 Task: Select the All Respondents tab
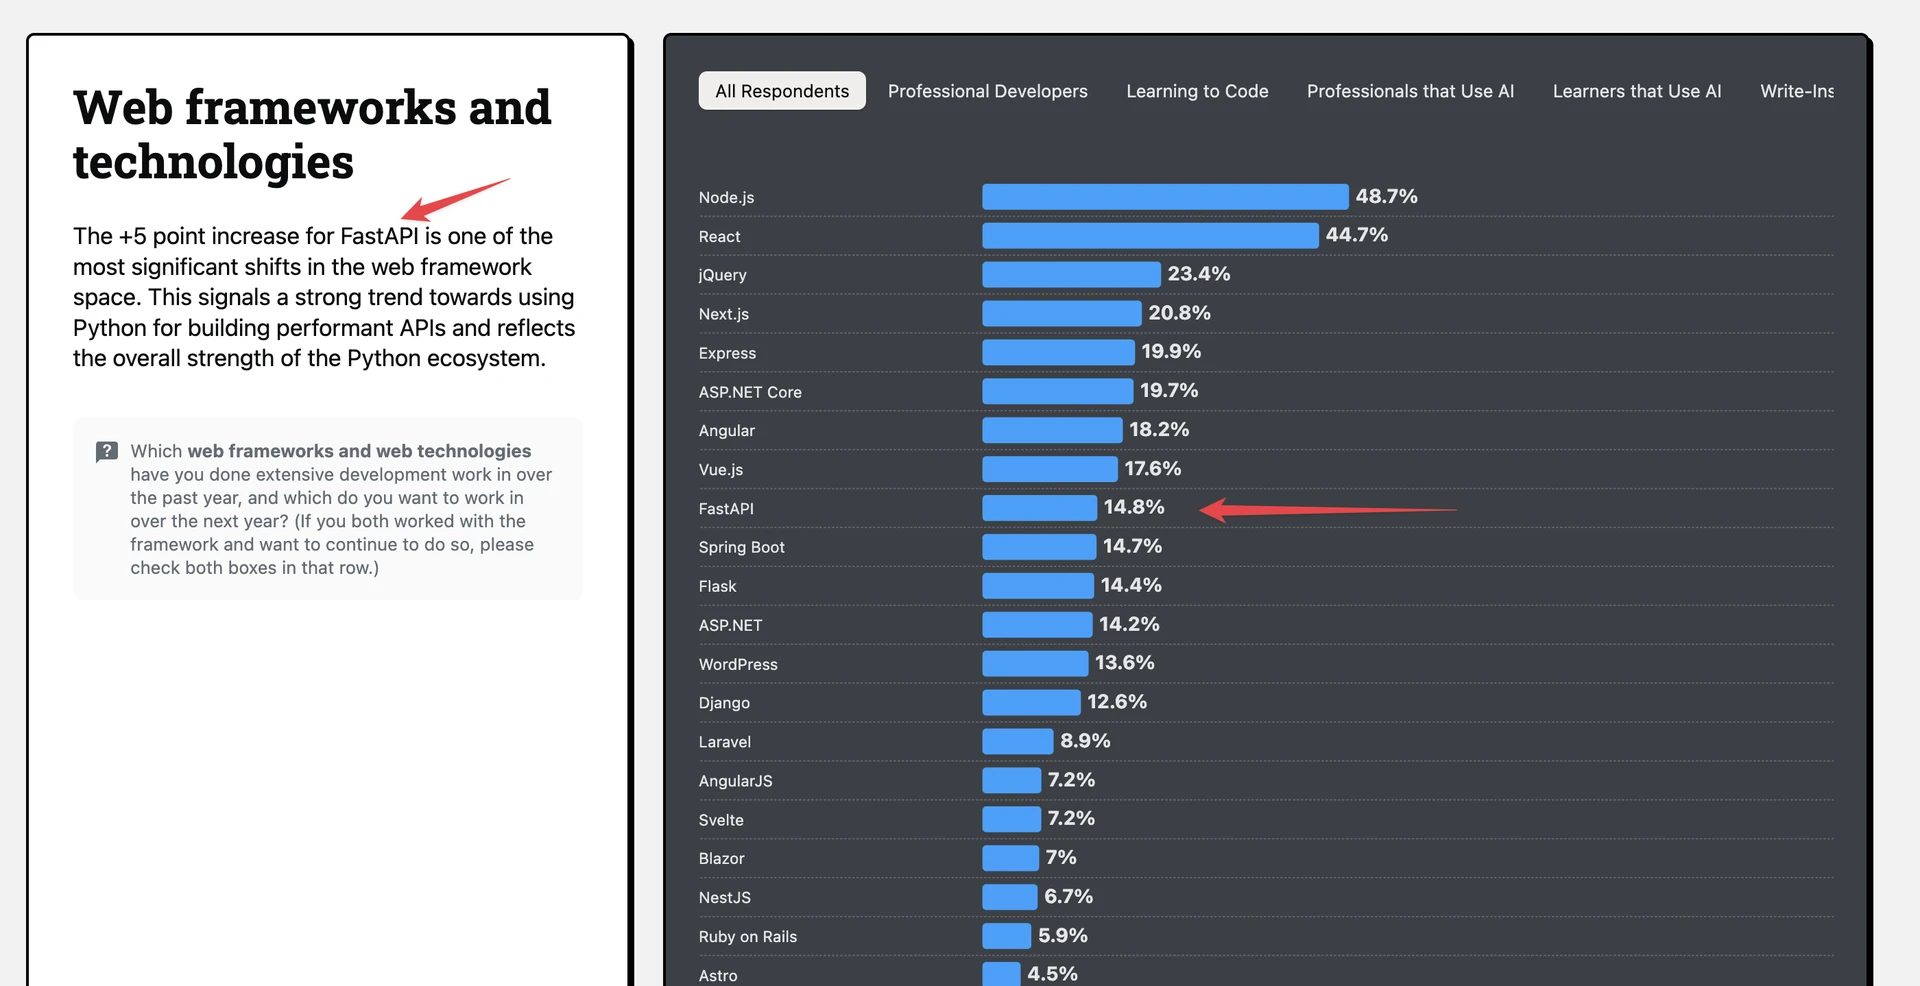click(x=782, y=91)
